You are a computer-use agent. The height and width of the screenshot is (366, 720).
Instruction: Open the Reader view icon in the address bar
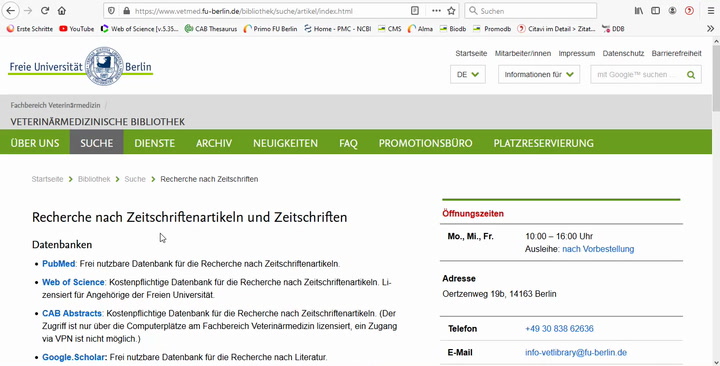click(x=415, y=11)
